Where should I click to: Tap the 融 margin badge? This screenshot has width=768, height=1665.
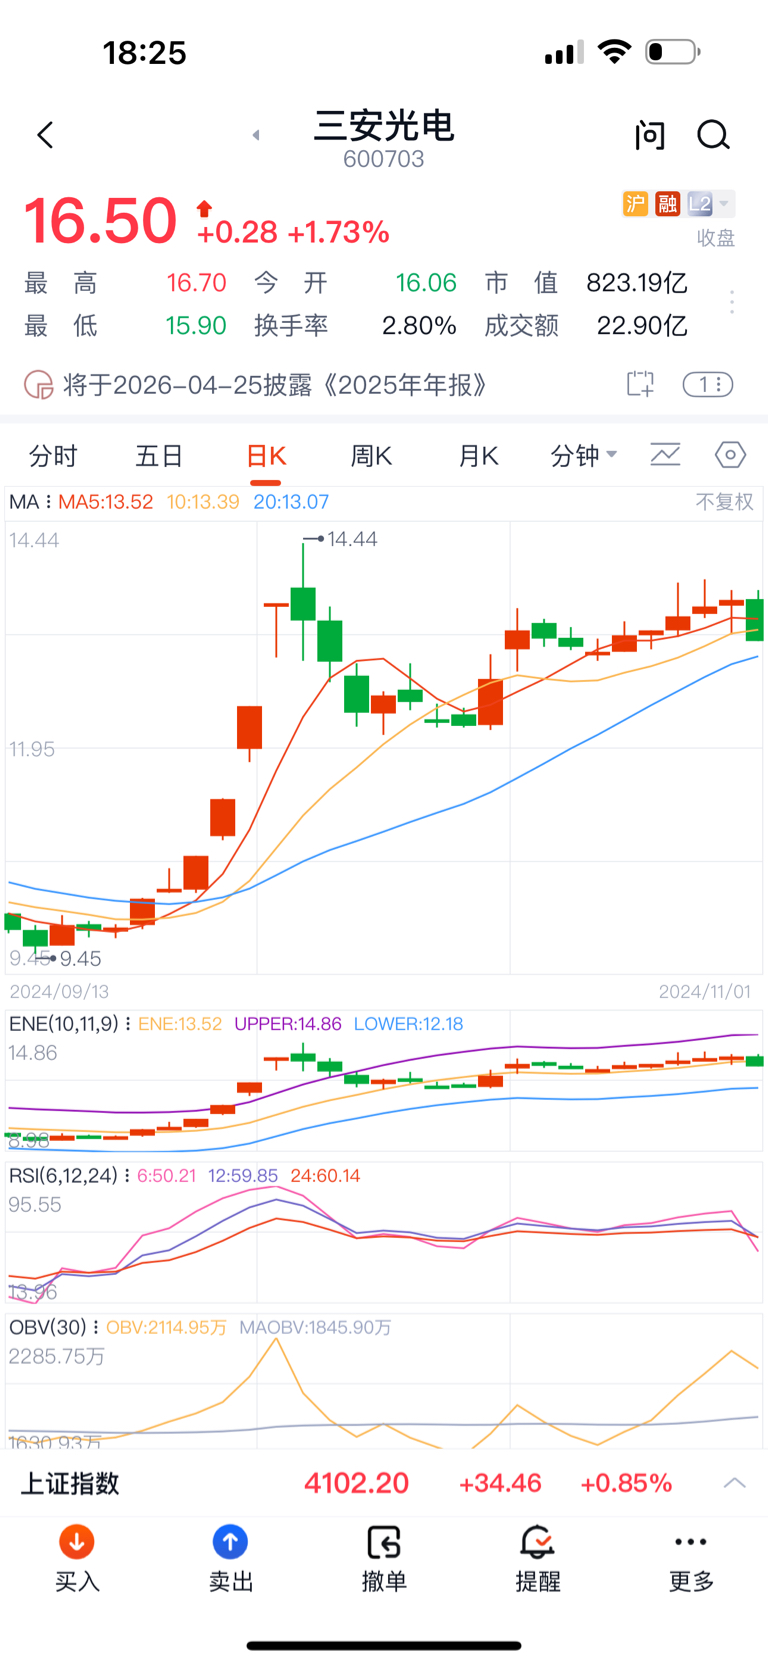pyautogui.click(x=667, y=204)
